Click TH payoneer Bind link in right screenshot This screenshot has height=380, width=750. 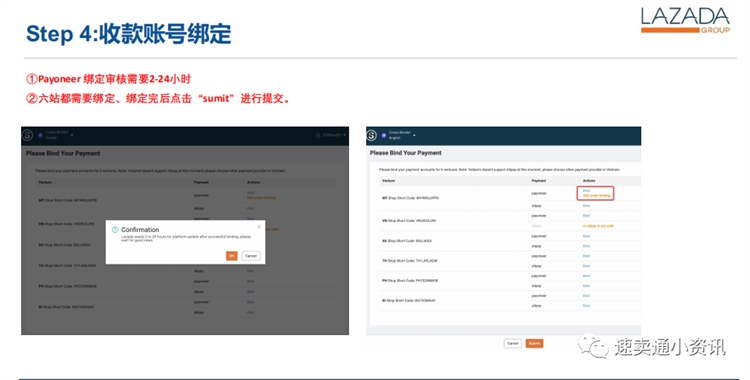click(586, 256)
